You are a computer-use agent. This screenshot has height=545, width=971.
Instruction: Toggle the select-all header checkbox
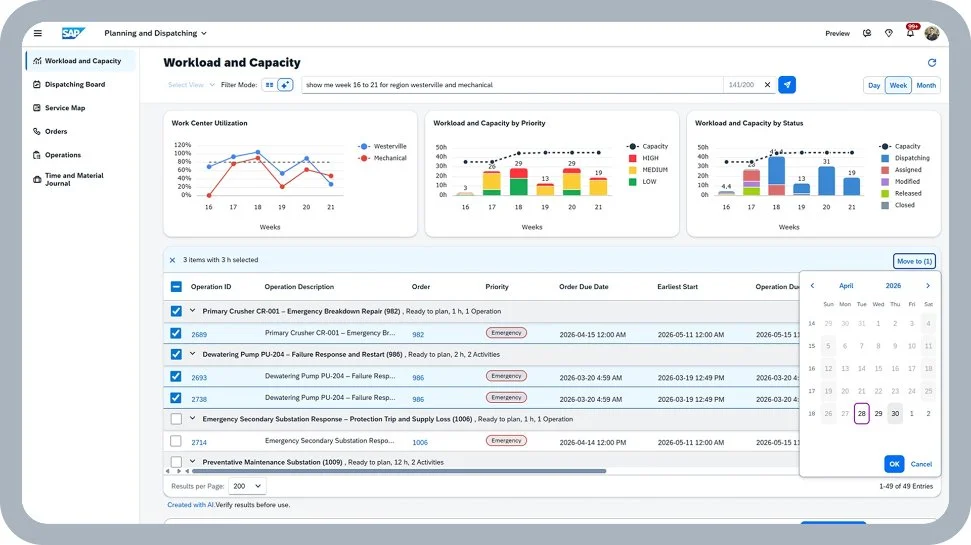(x=176, y=287)
